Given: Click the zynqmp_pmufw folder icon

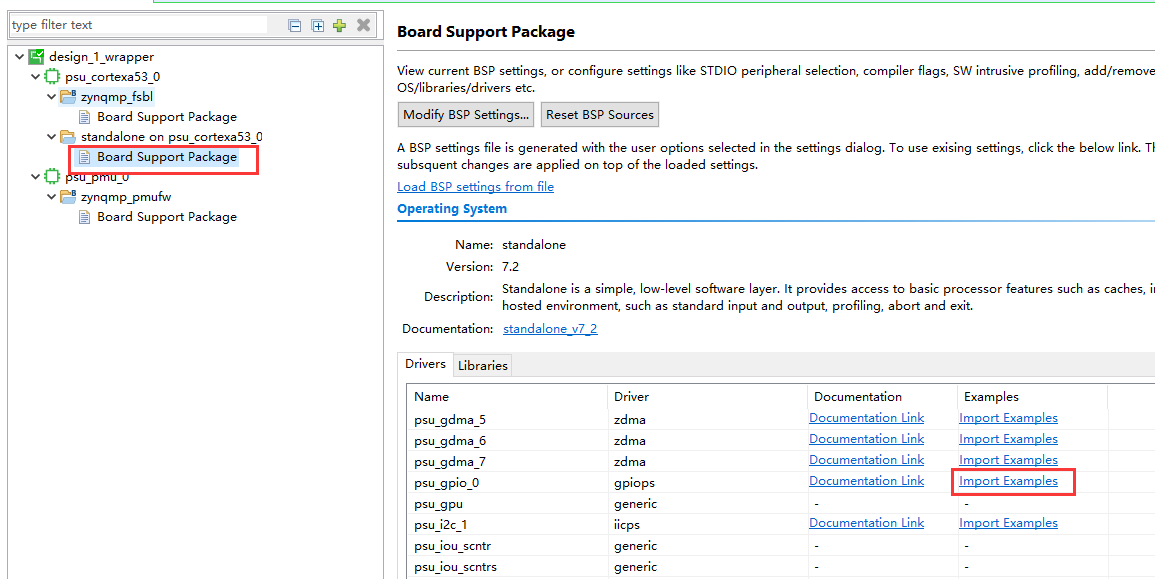Looking at the screenshot, I should click(x=68, y=197).
